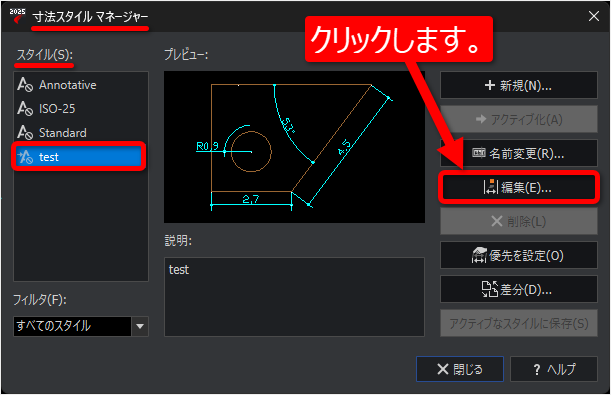Click the 優先を設定(O) button
611x395 pixels.
519,255
